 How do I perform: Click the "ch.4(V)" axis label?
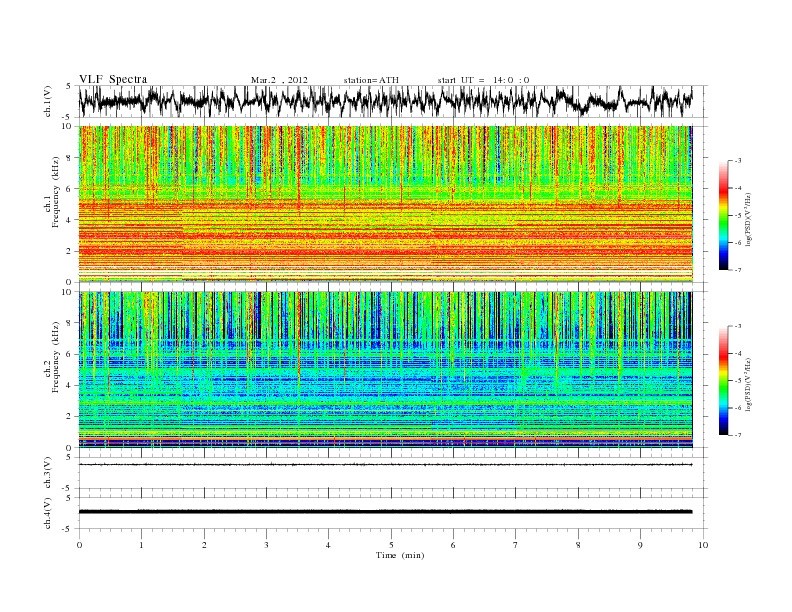point(48,514)
